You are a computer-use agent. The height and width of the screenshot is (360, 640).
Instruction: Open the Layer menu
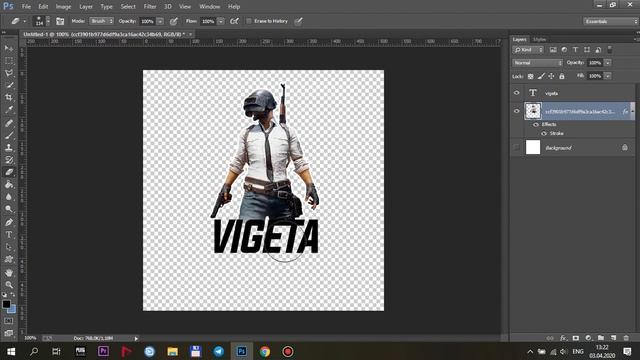86,7
